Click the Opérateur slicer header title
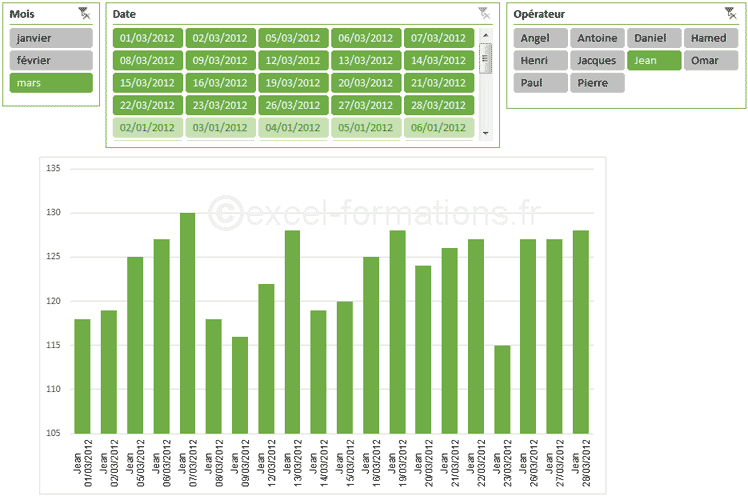This screenshot has height=496, width=748. pyautogui.click(x=539, y=14)
